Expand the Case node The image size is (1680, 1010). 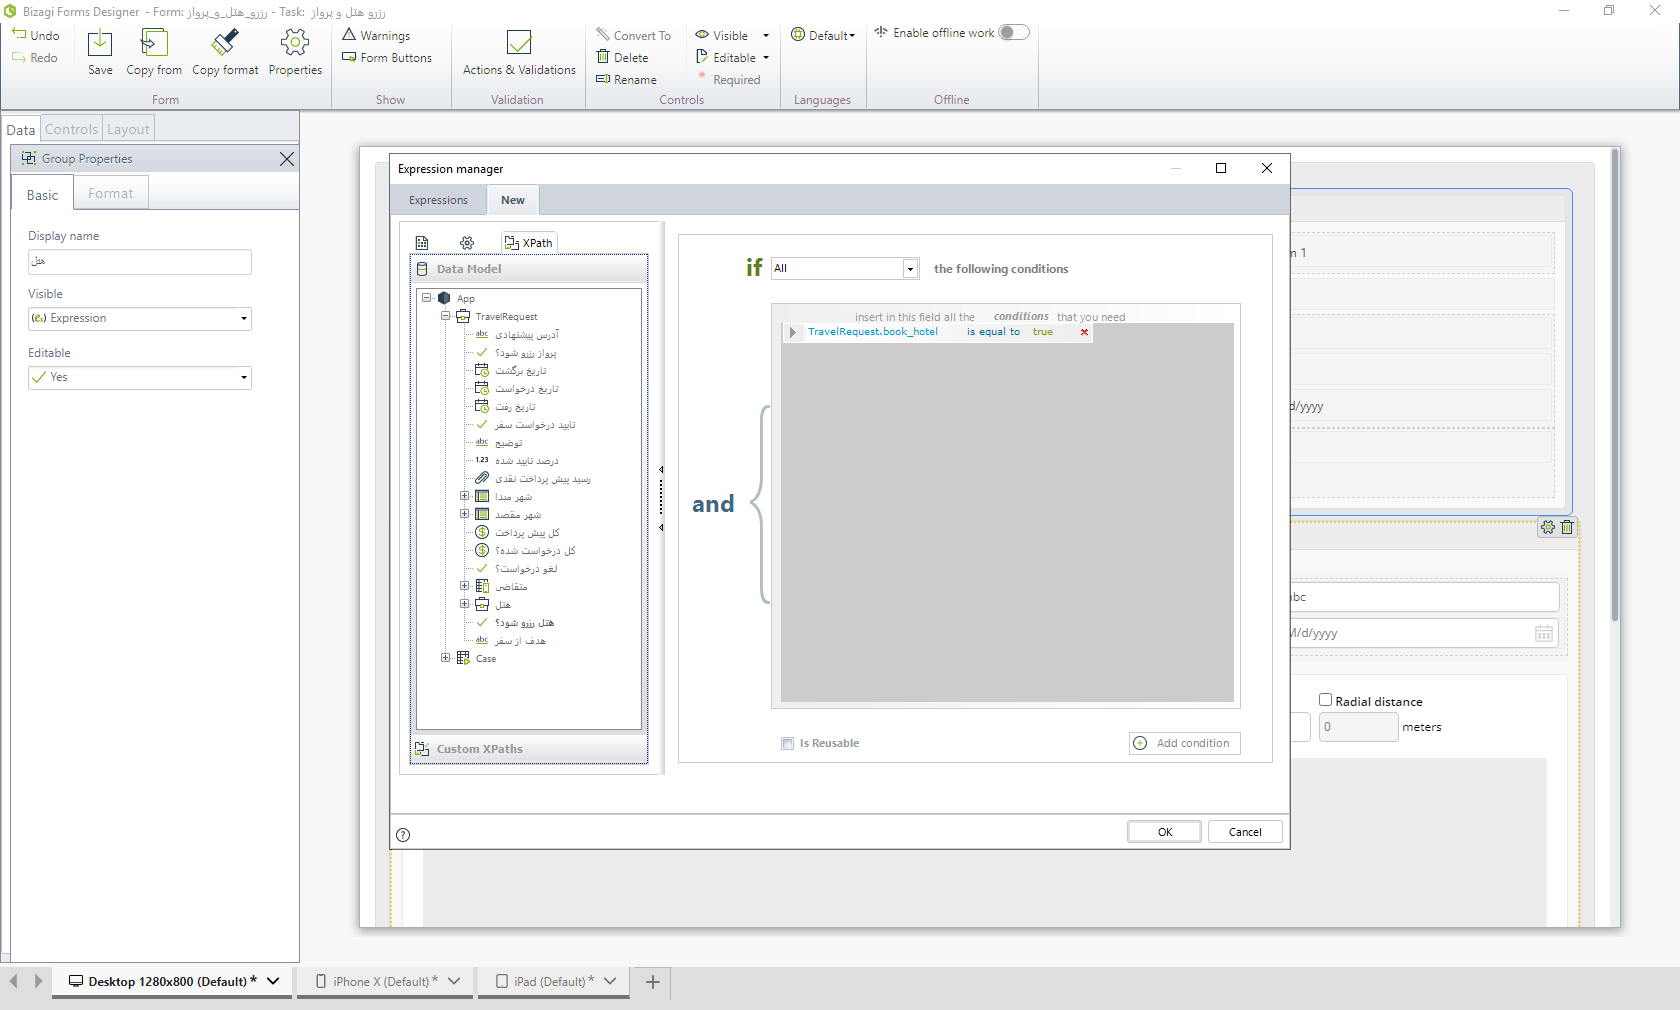coord(446,658)
